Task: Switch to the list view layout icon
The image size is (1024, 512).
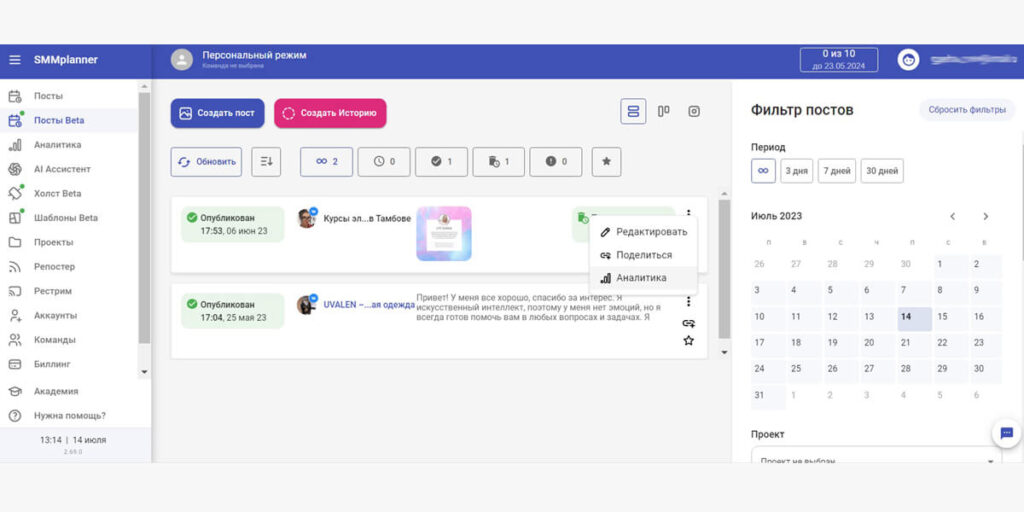Action: tap(632, 112)
